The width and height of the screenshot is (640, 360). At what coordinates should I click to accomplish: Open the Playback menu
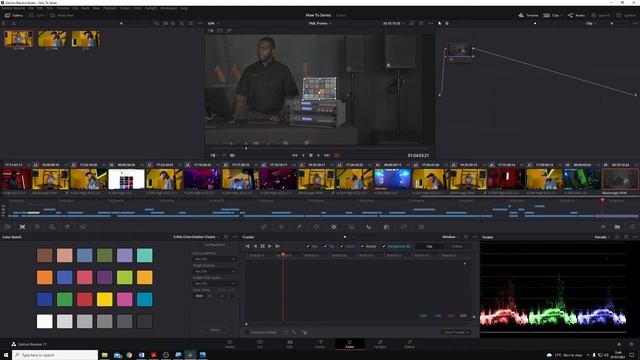pyautogui.click(x=109, y=8)
